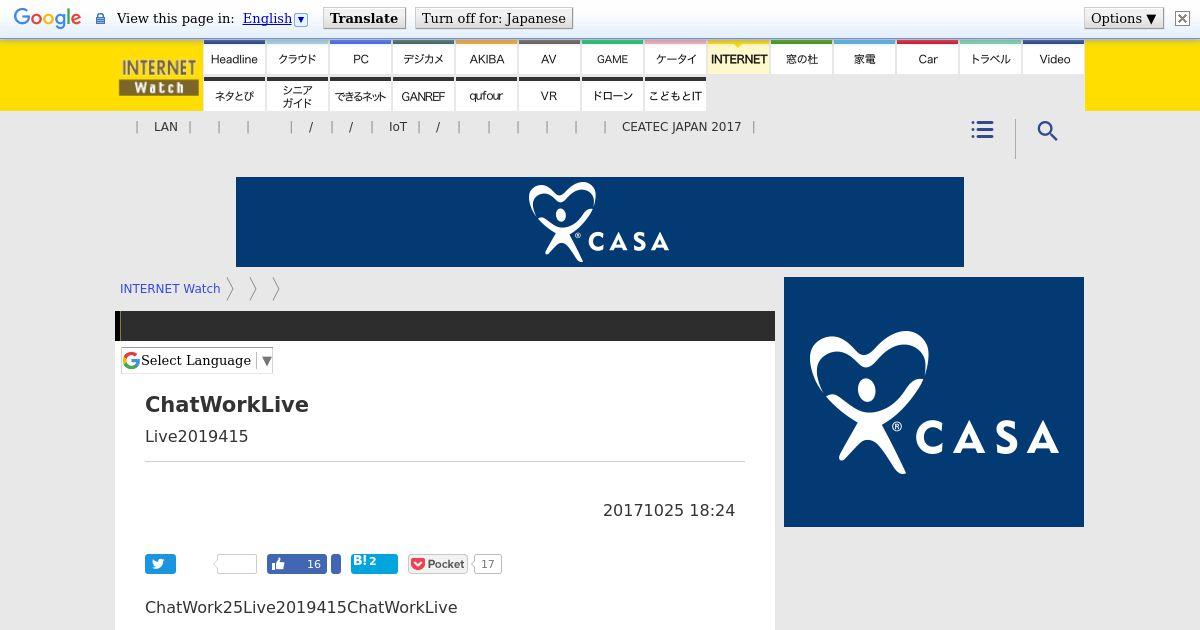Image resolution: width=1200 pixels, height=630 pixels.
Task: Open the Video tab
Action: point(1054,59)
